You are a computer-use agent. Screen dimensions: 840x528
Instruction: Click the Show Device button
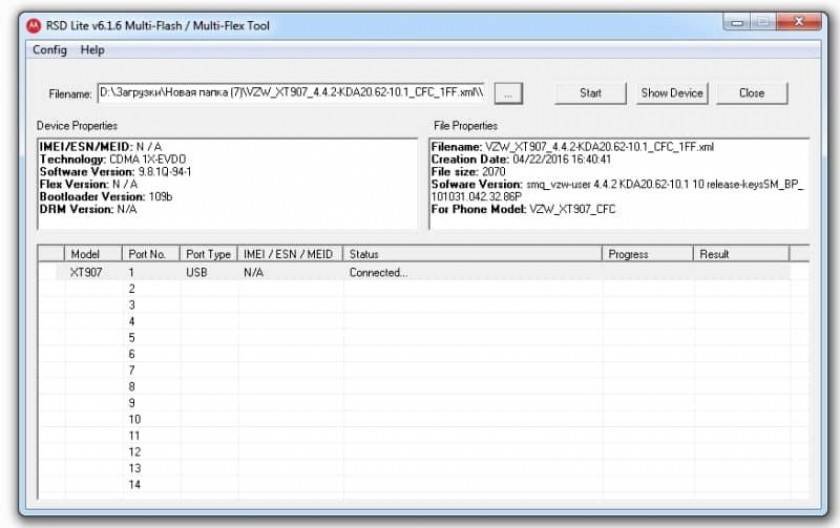coord(672,93)
